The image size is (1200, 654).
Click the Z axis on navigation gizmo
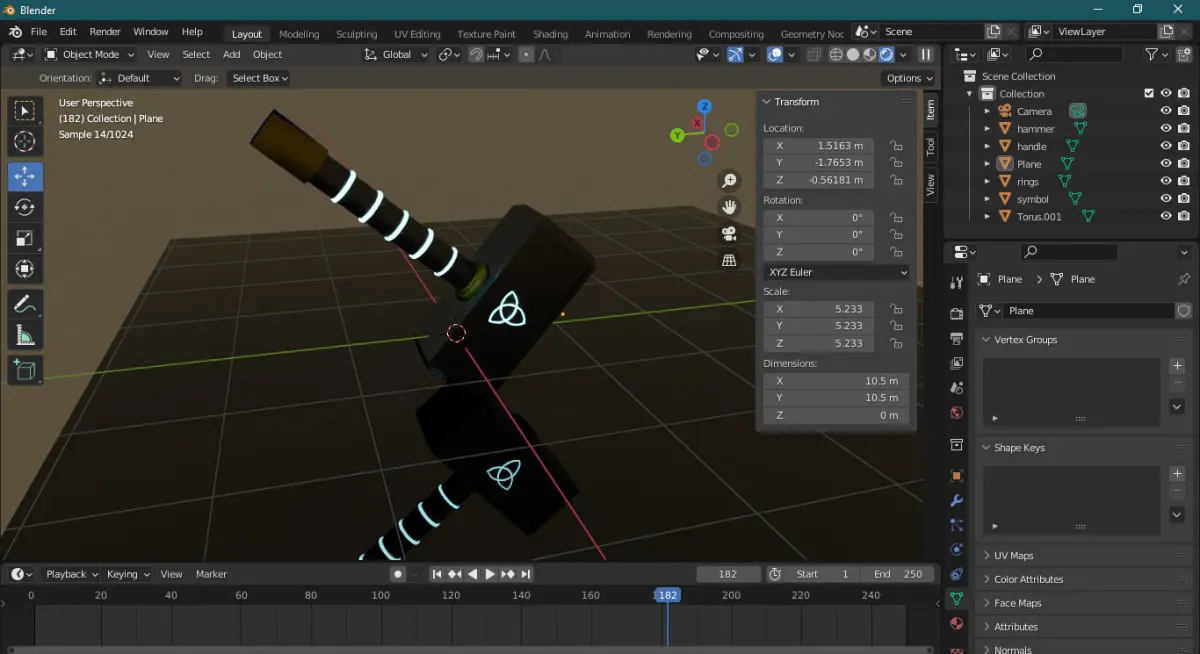[705, 106]
